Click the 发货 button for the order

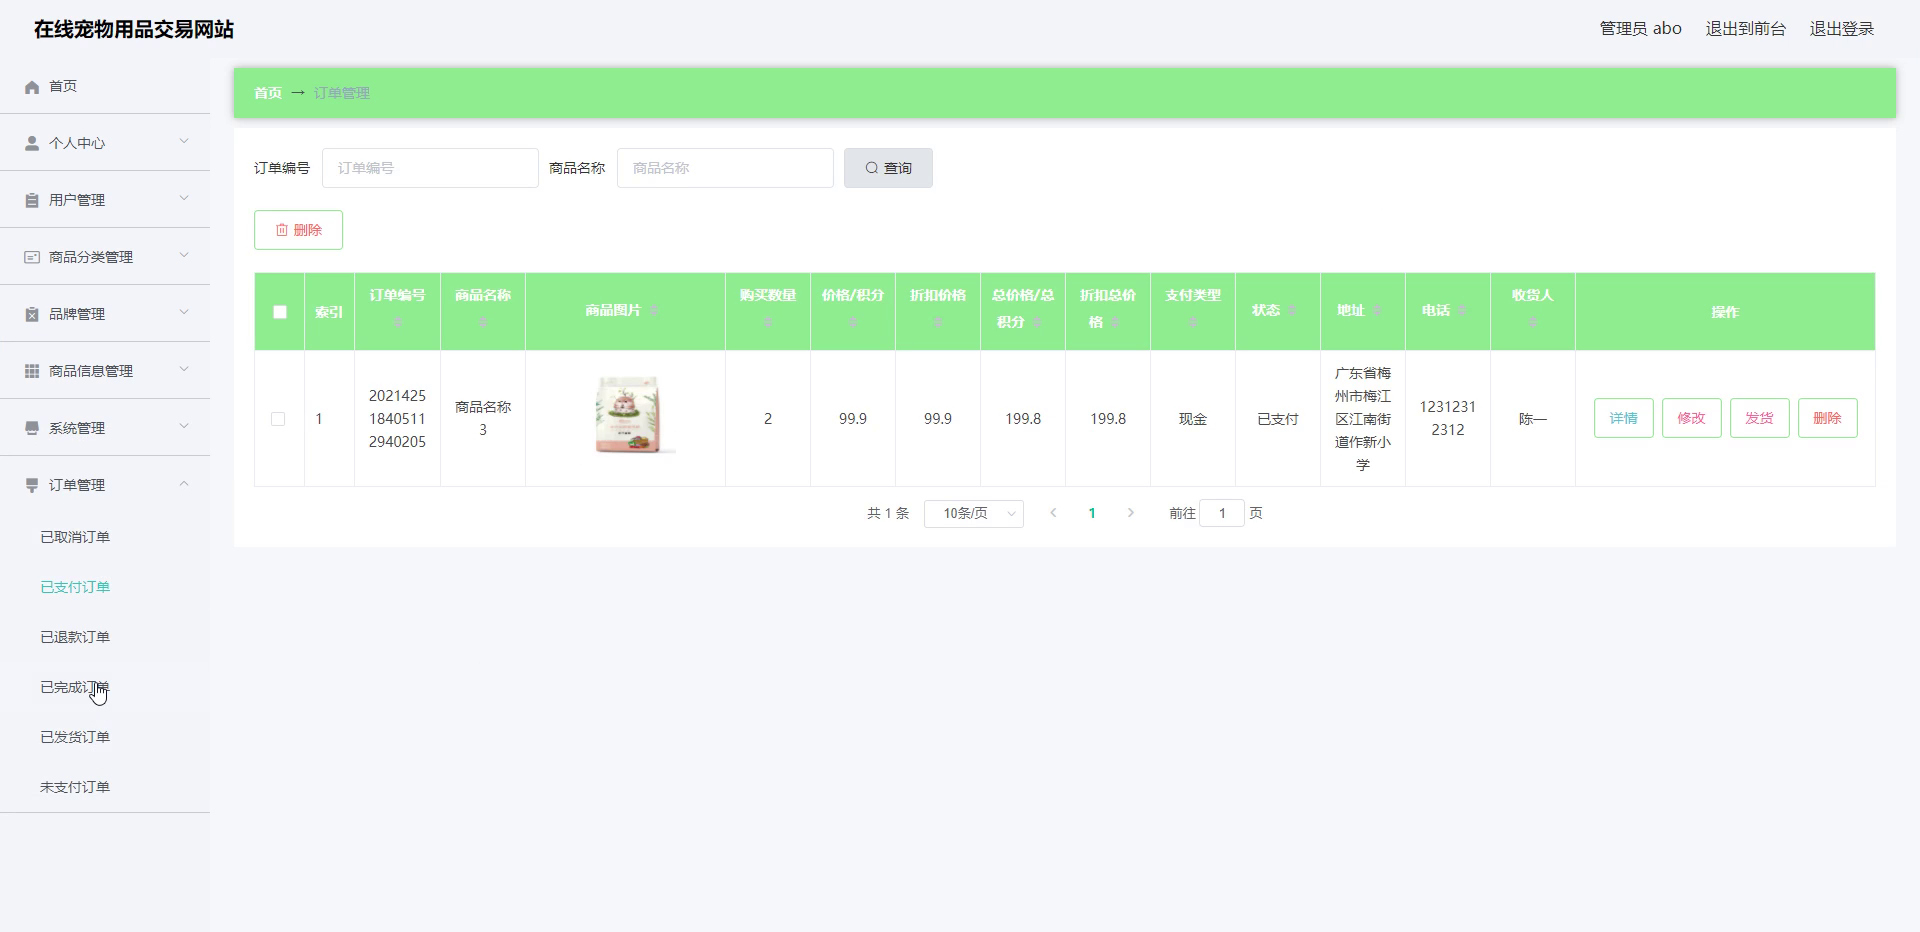pos(1759,418)
